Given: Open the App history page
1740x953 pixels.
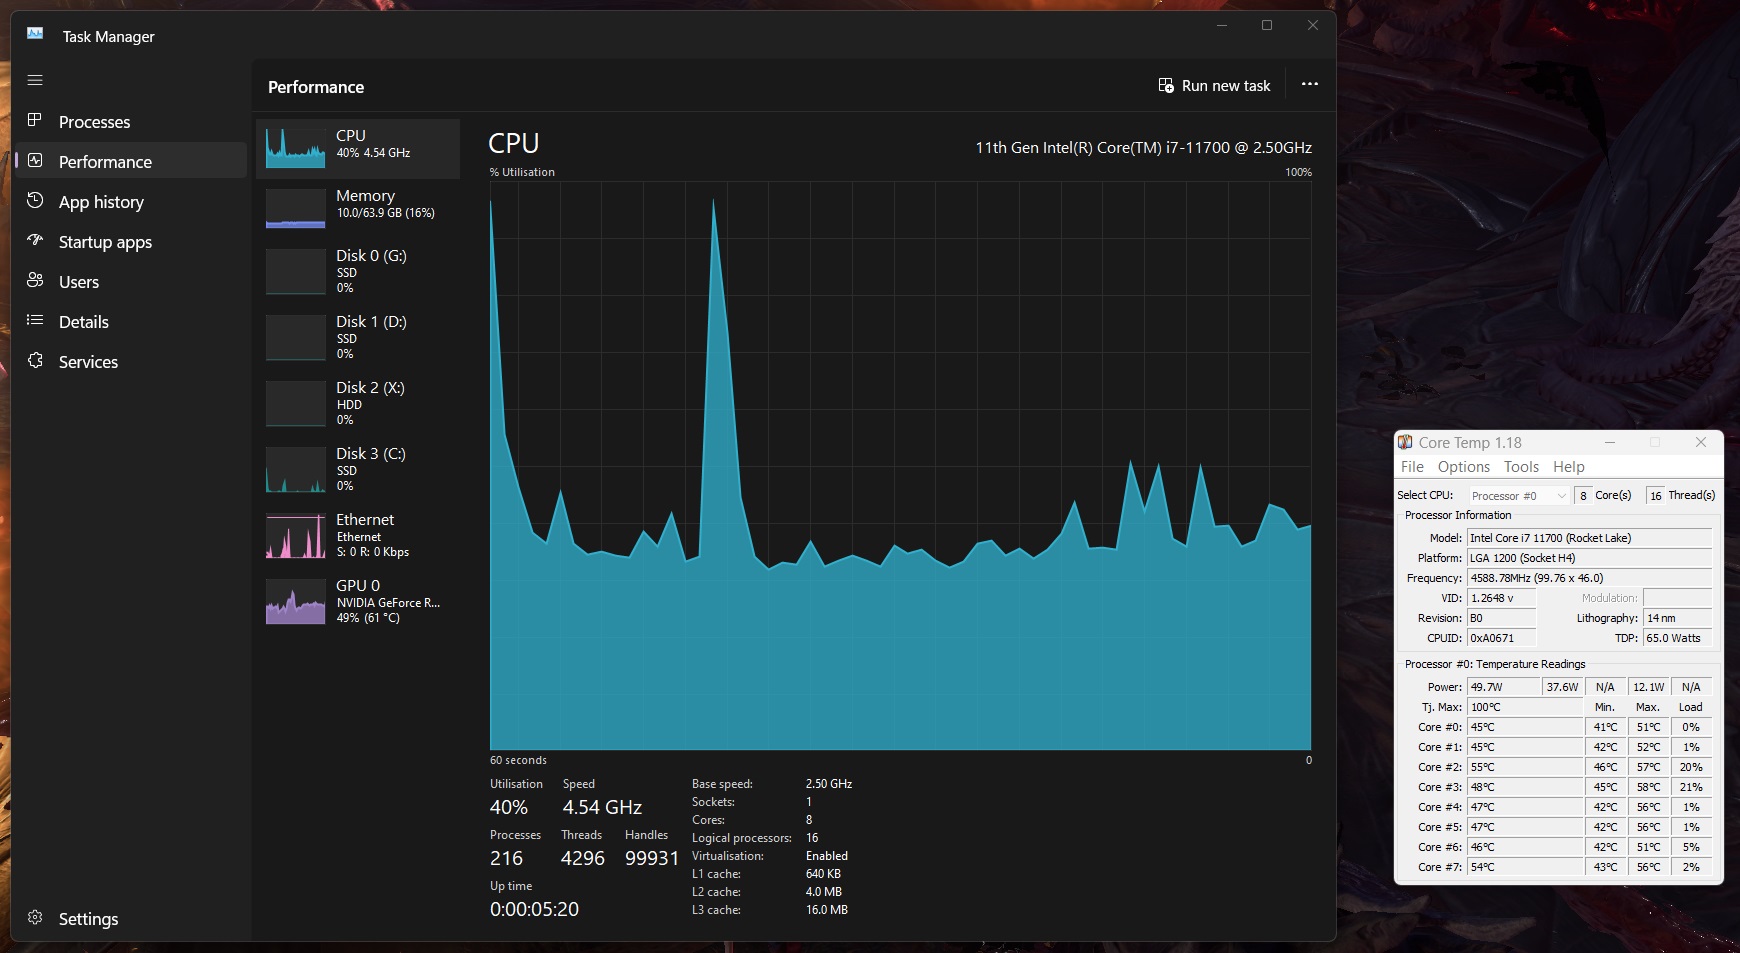Looking at the screenshot, I should pyautogui.click(x=131, y=202).
